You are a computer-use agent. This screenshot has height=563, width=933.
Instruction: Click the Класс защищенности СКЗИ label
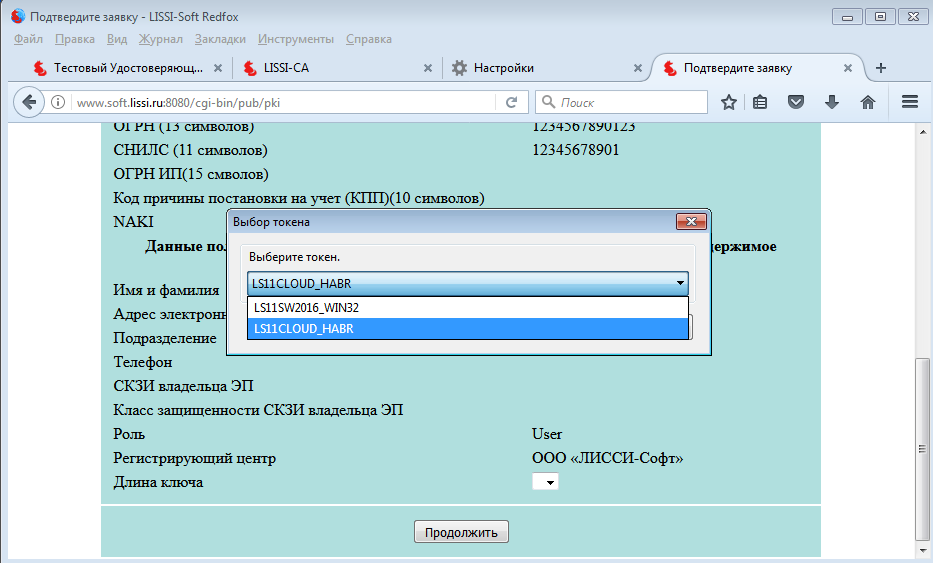(258, 410)
